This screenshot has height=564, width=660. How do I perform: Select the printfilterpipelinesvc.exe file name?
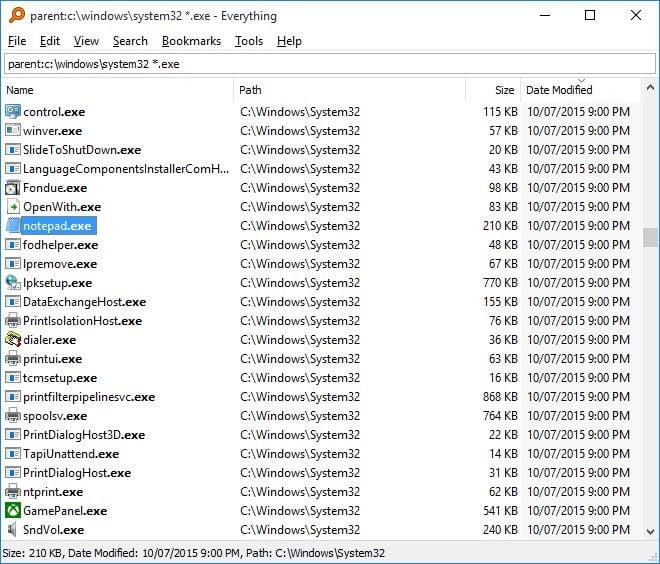pyautogui.click(x=89, y=396)
